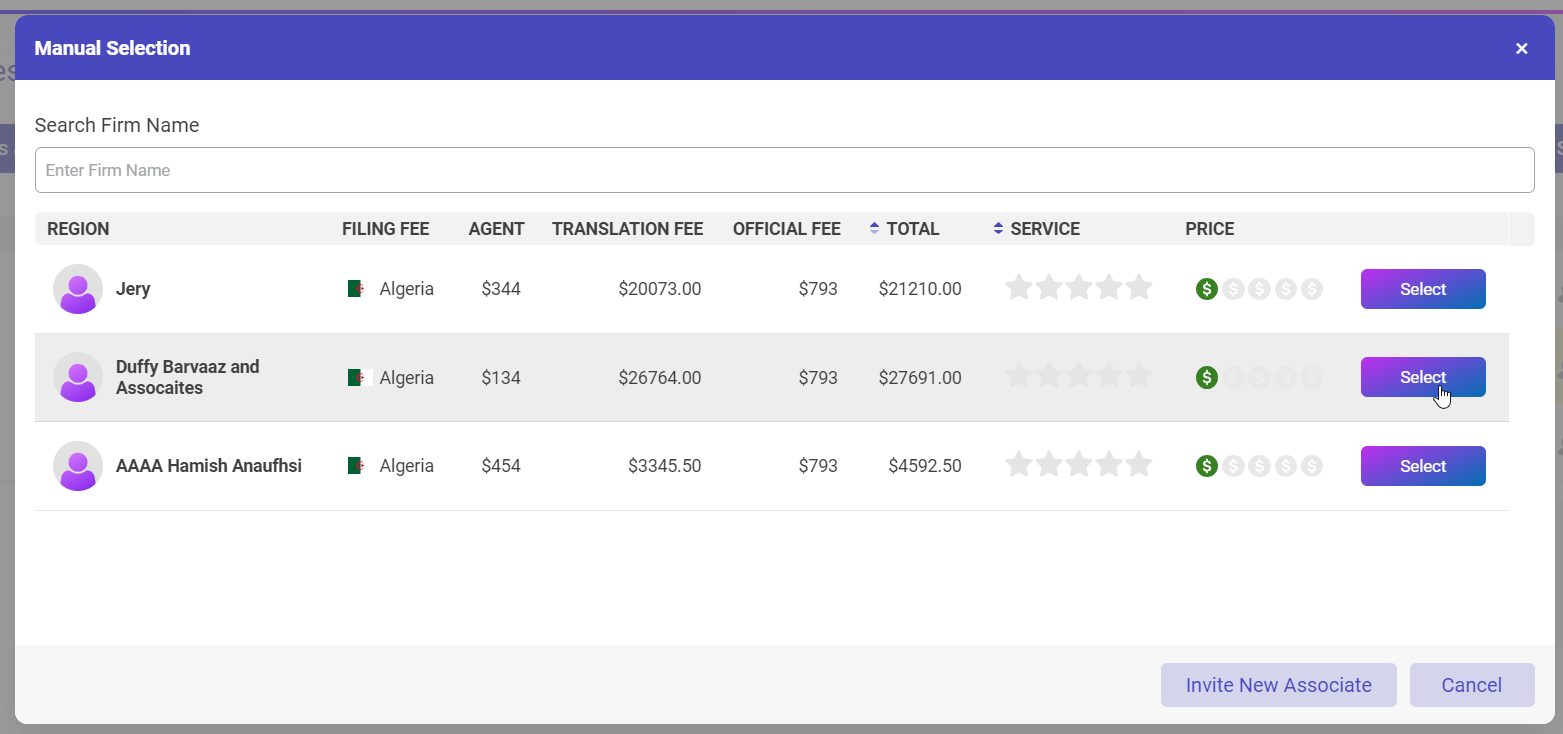Rate Jery five stars in Service column

pos(1139,289)
